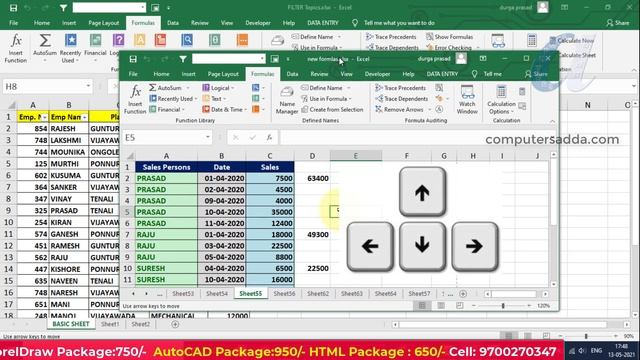Click ENG language indicator in taskbar

click(596, 350)
